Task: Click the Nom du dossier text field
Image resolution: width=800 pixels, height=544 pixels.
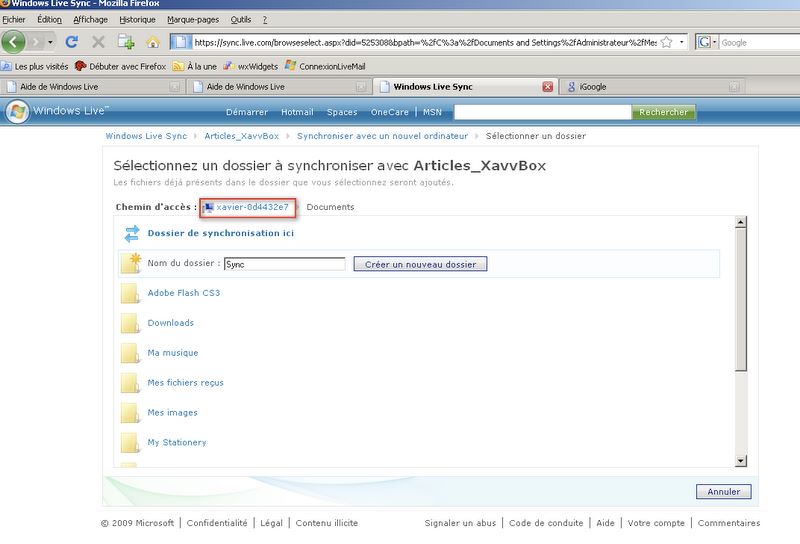Action: point(285,264)
